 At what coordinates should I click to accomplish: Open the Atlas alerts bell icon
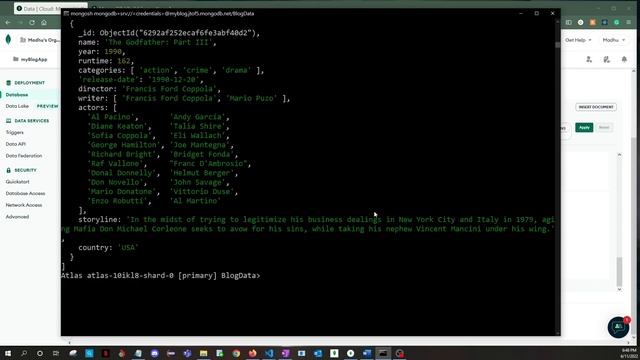(x=624, y=60)
